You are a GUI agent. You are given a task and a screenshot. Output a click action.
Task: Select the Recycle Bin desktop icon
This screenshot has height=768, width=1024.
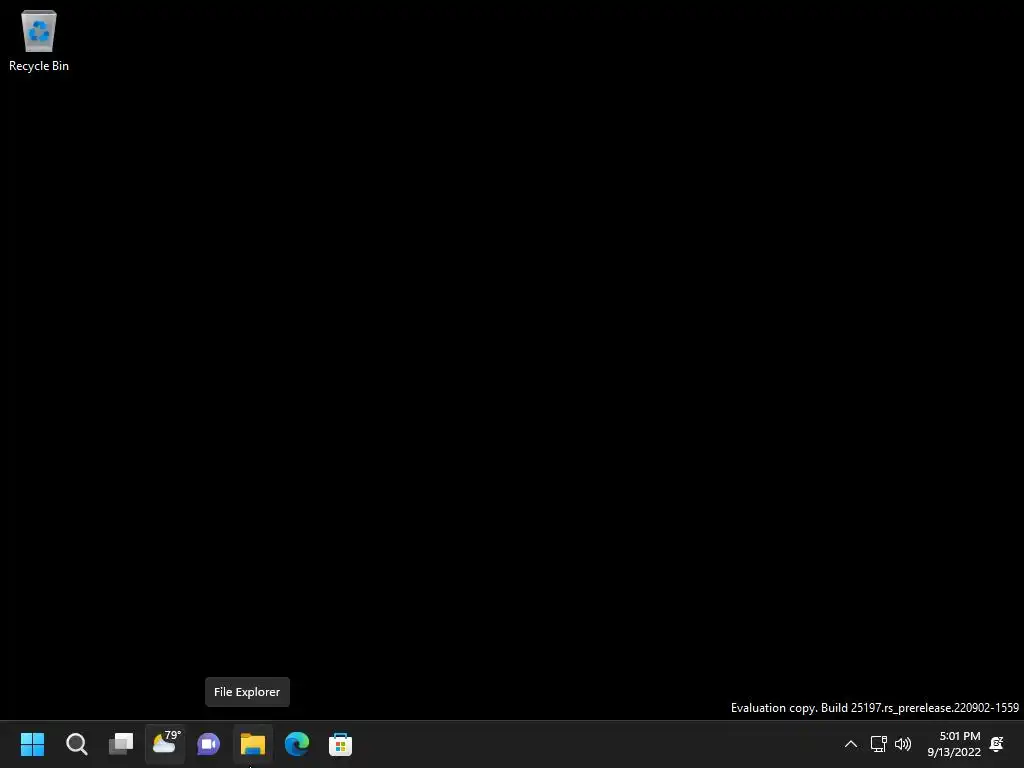[x=39, y=40]
